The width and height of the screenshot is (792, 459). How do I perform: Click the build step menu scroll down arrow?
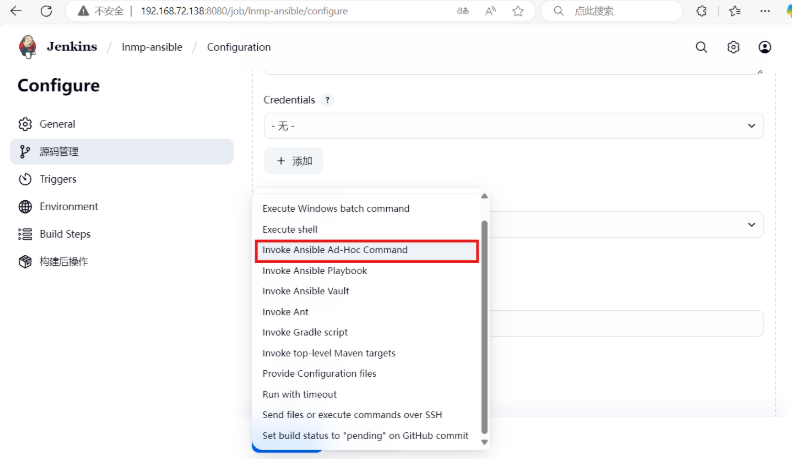(484, 442)
